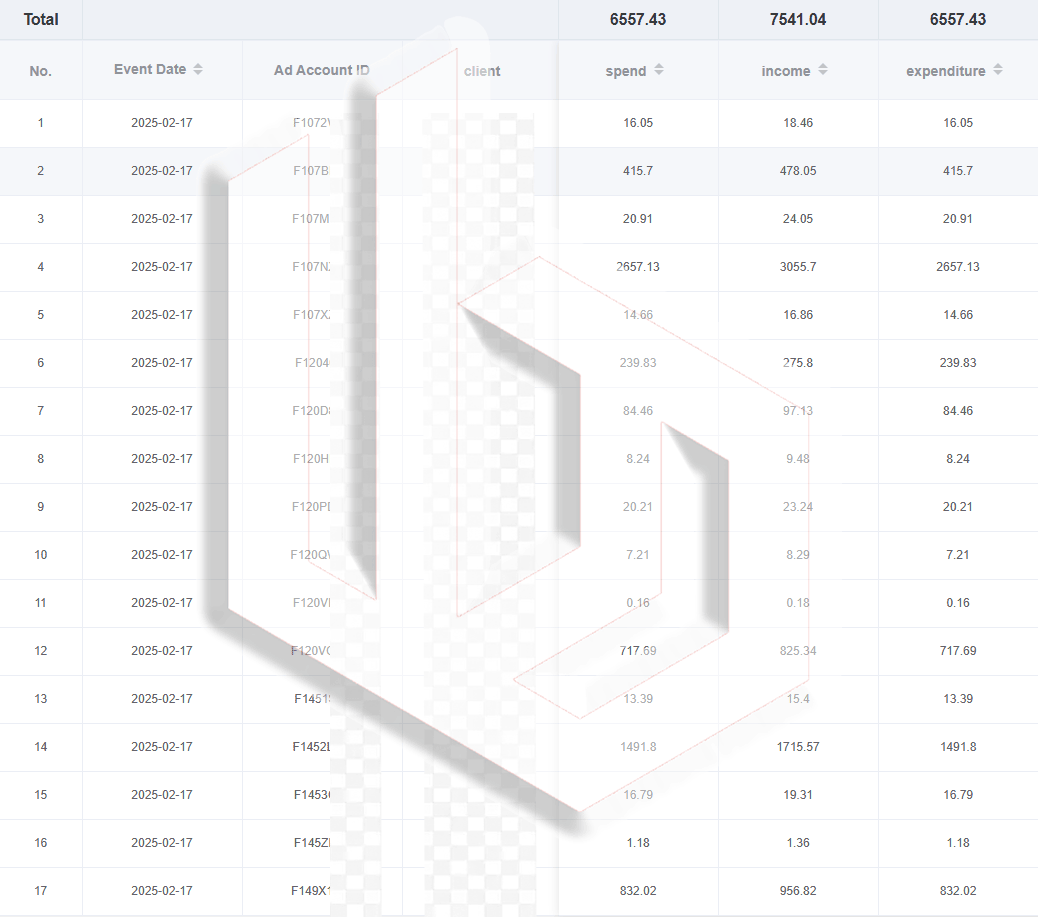The width and height of the screenshot is (1038, 917).
Task: Click income value 3055.7
Action: tap(798, 267)
